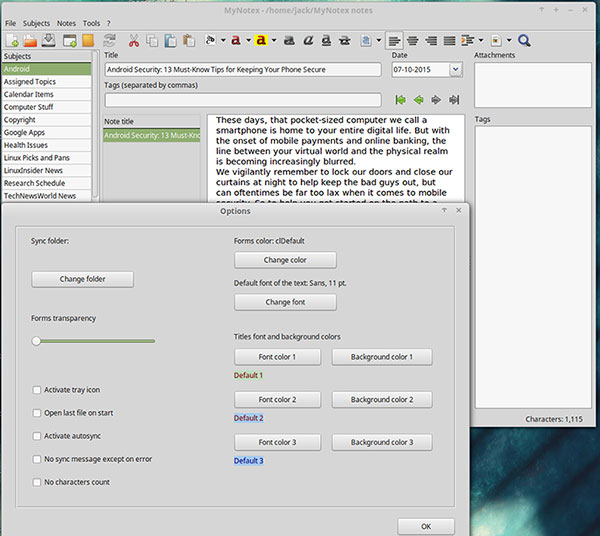Image resolution: width=600 pixels, height=536 pixels.
Task: Open the Subjects menu
Action: [36, 23]
